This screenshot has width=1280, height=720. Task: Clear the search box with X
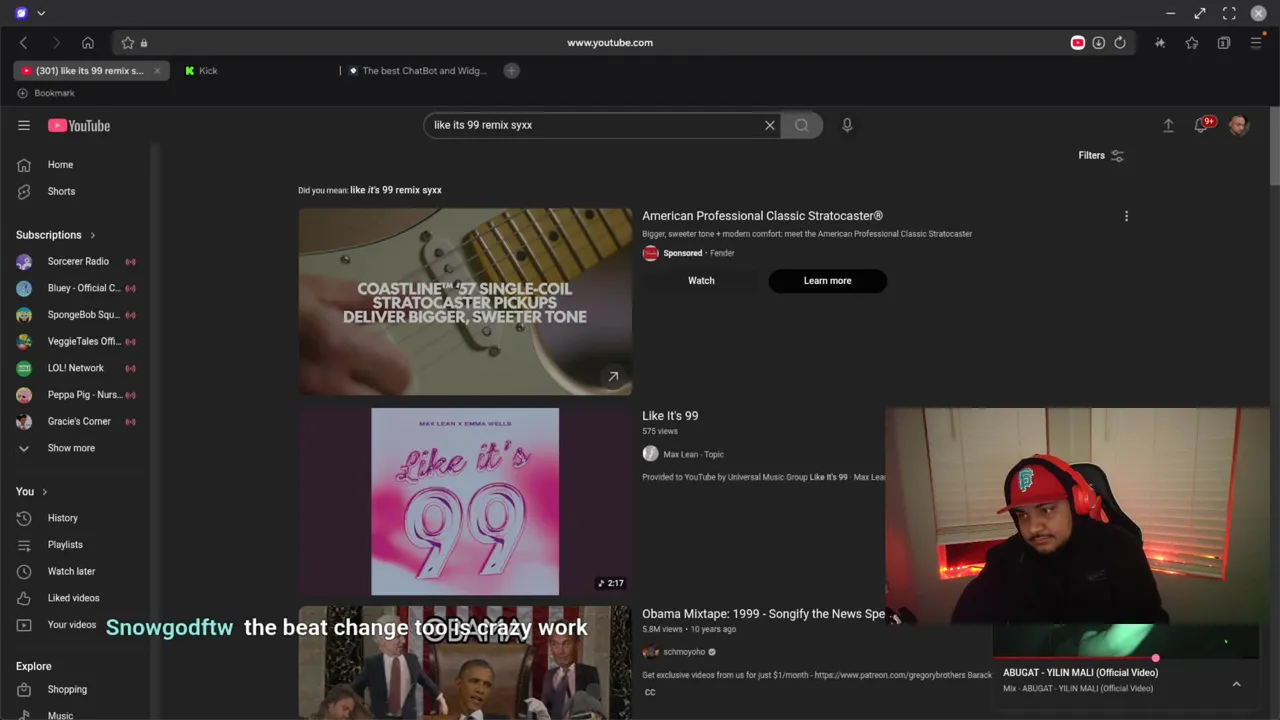tap(770, 125)
